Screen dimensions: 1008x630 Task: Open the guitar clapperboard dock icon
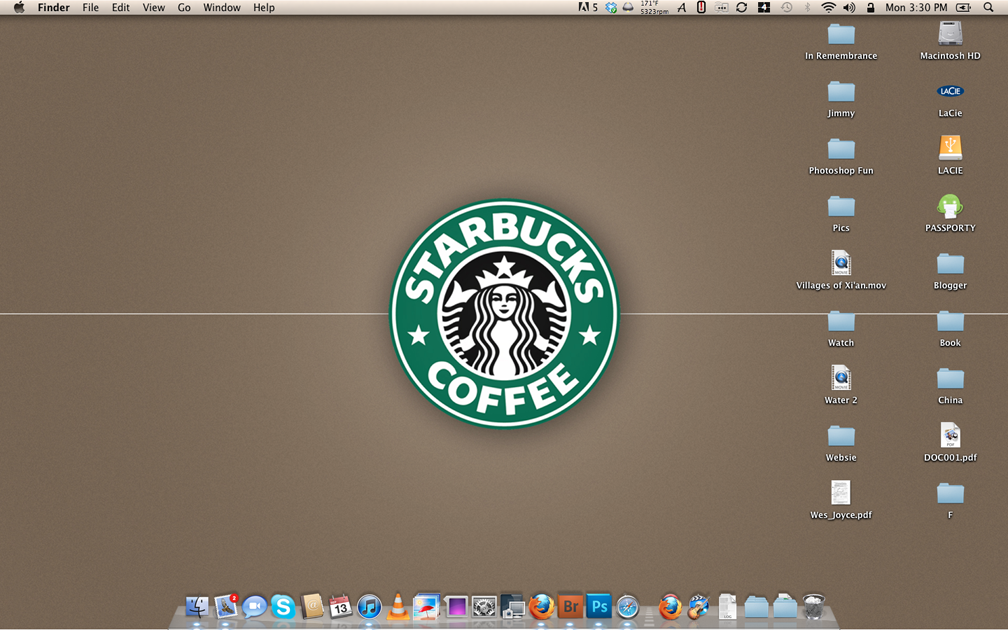(x=698, y=606)
